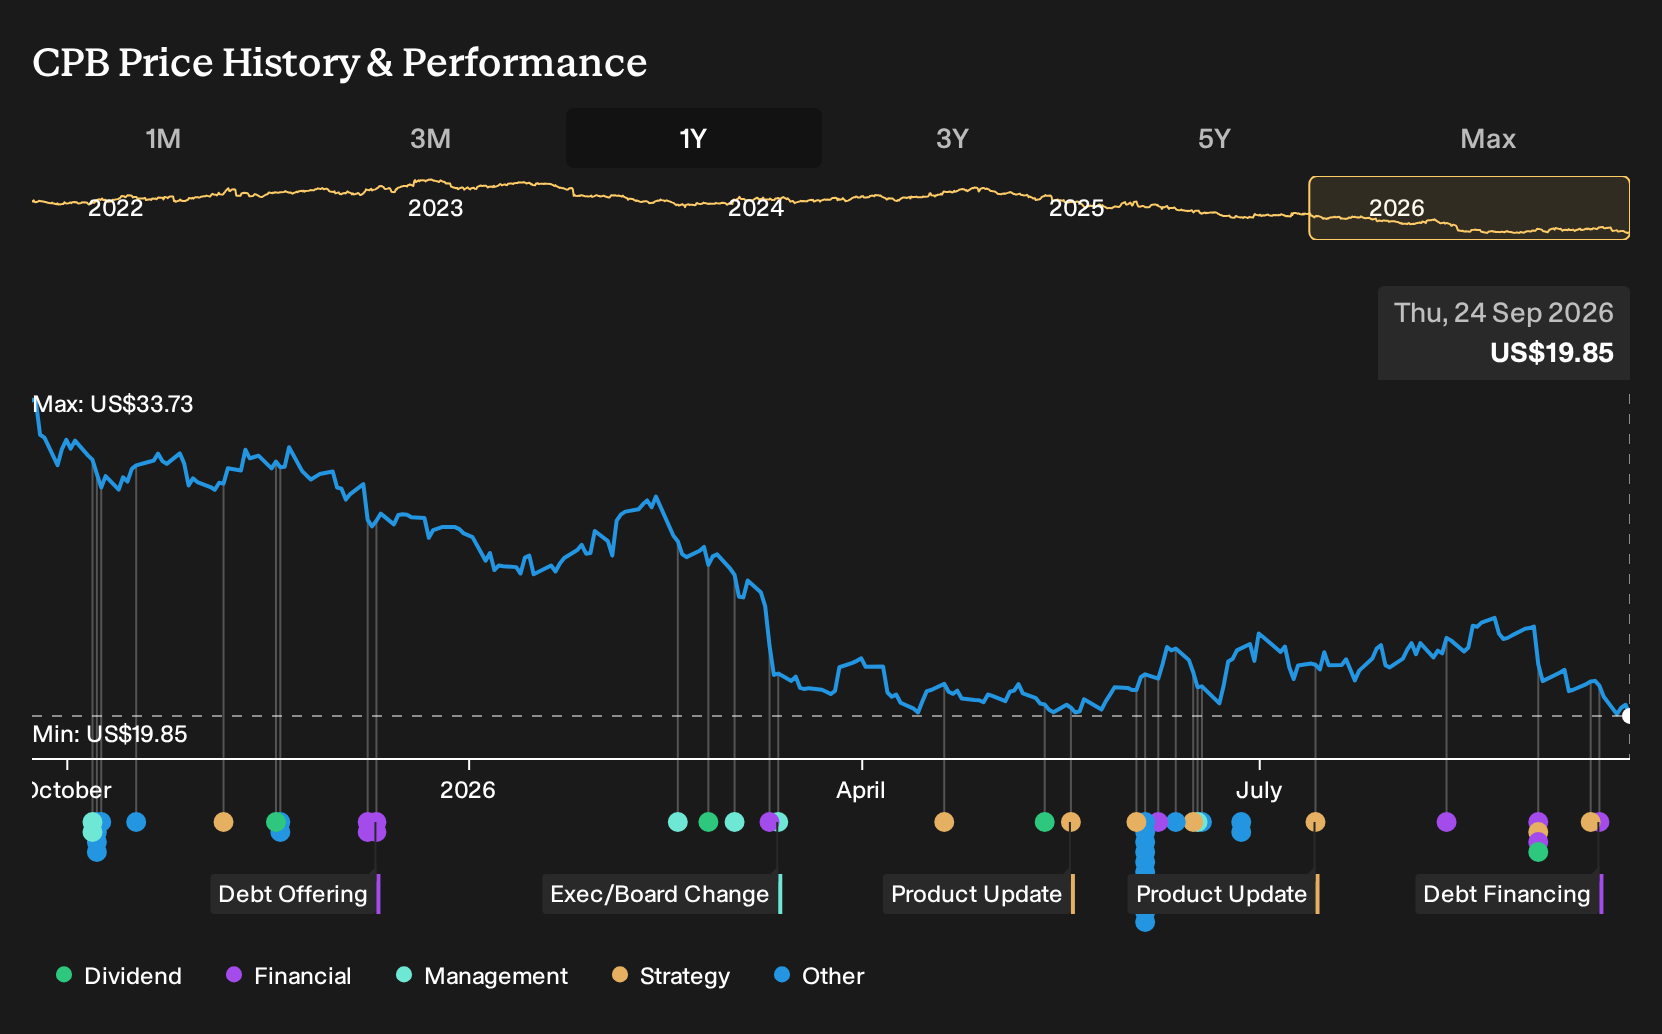Select the 1Y time range tab

click(693, 139)
